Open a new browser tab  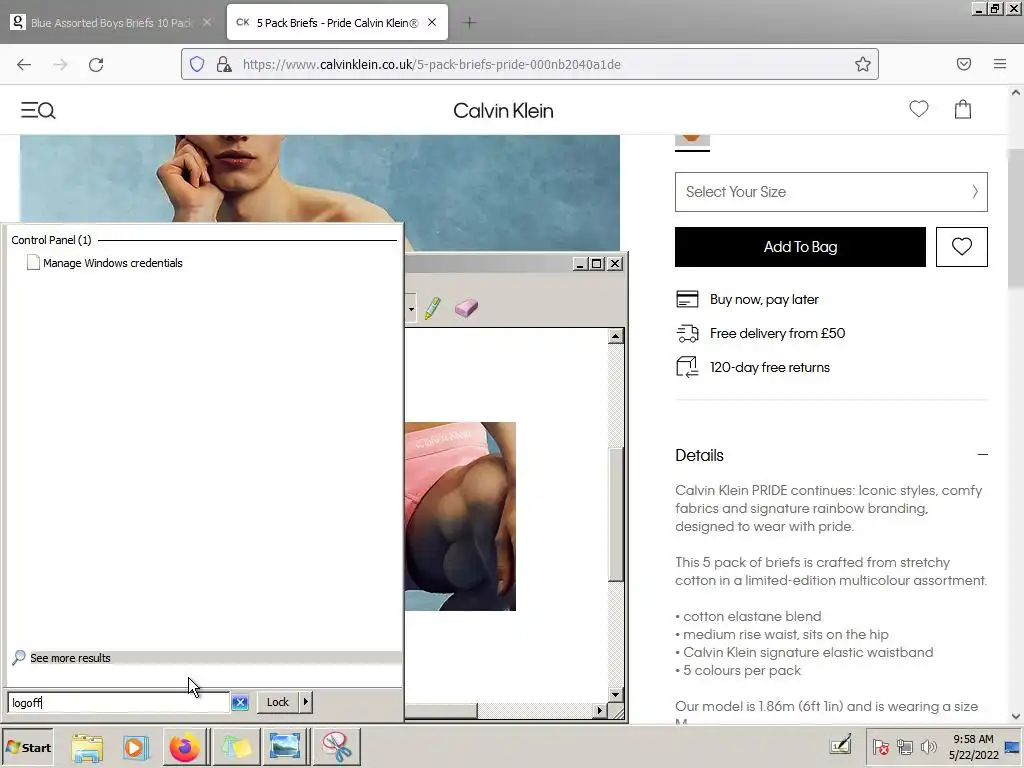click(469, 23)
